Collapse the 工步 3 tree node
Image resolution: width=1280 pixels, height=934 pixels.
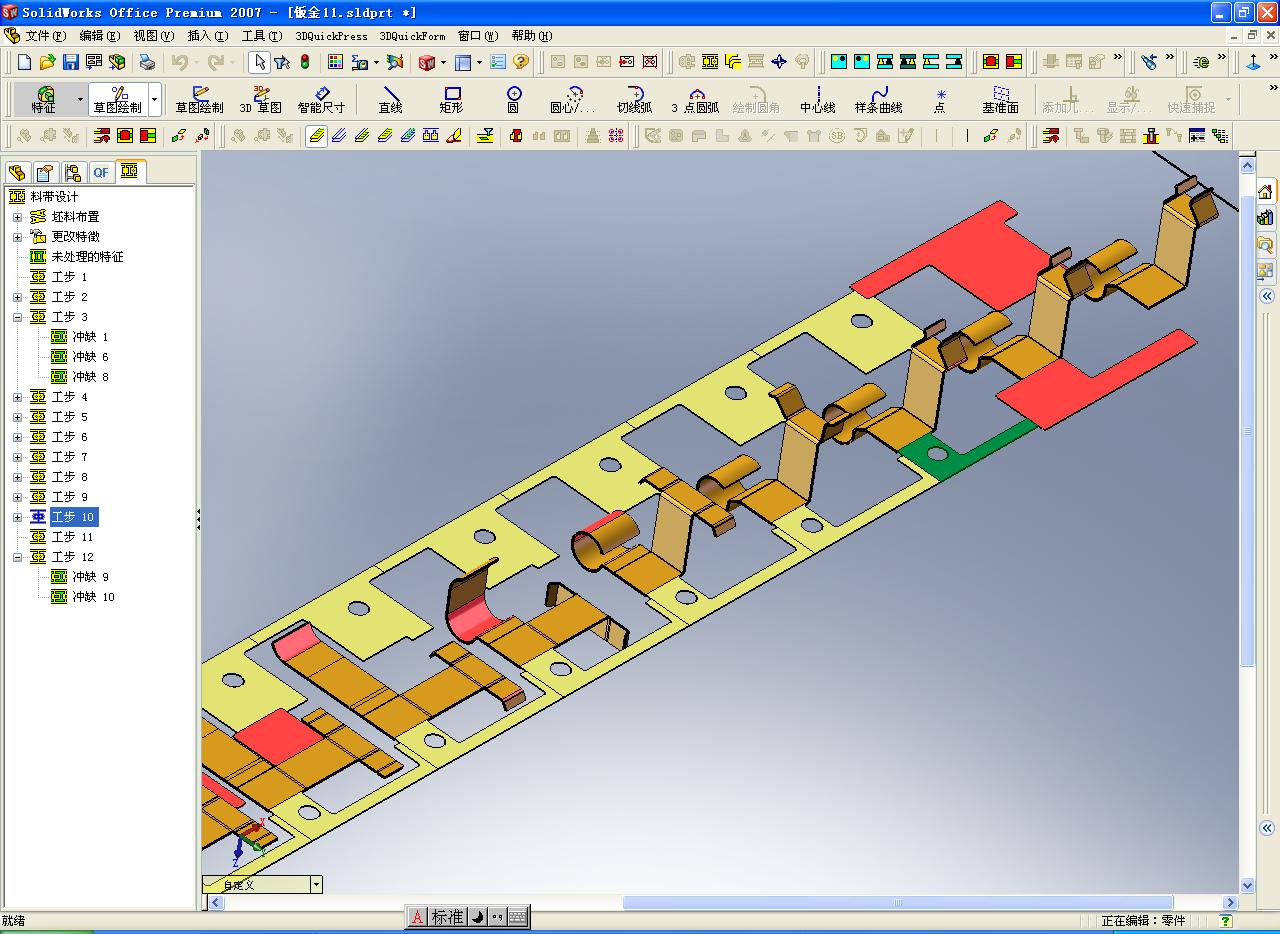(17, 317)
